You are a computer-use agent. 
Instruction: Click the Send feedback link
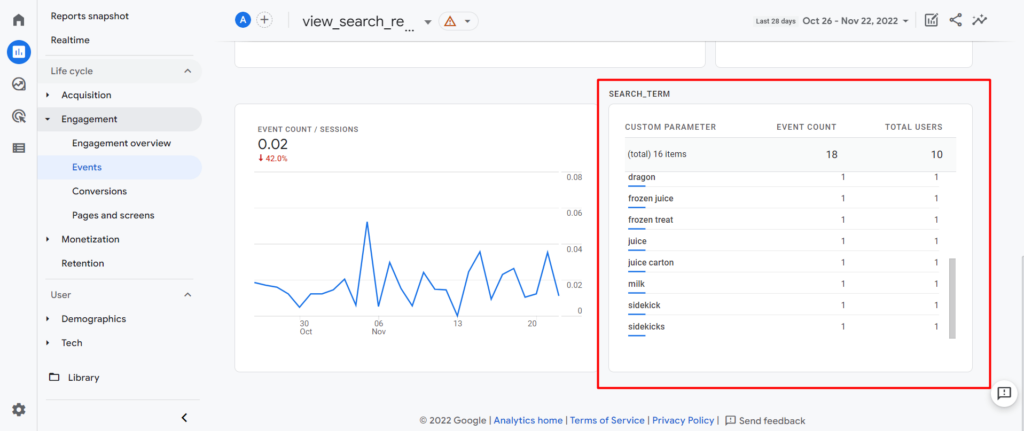pyautogui.click(x=765, y=421)
